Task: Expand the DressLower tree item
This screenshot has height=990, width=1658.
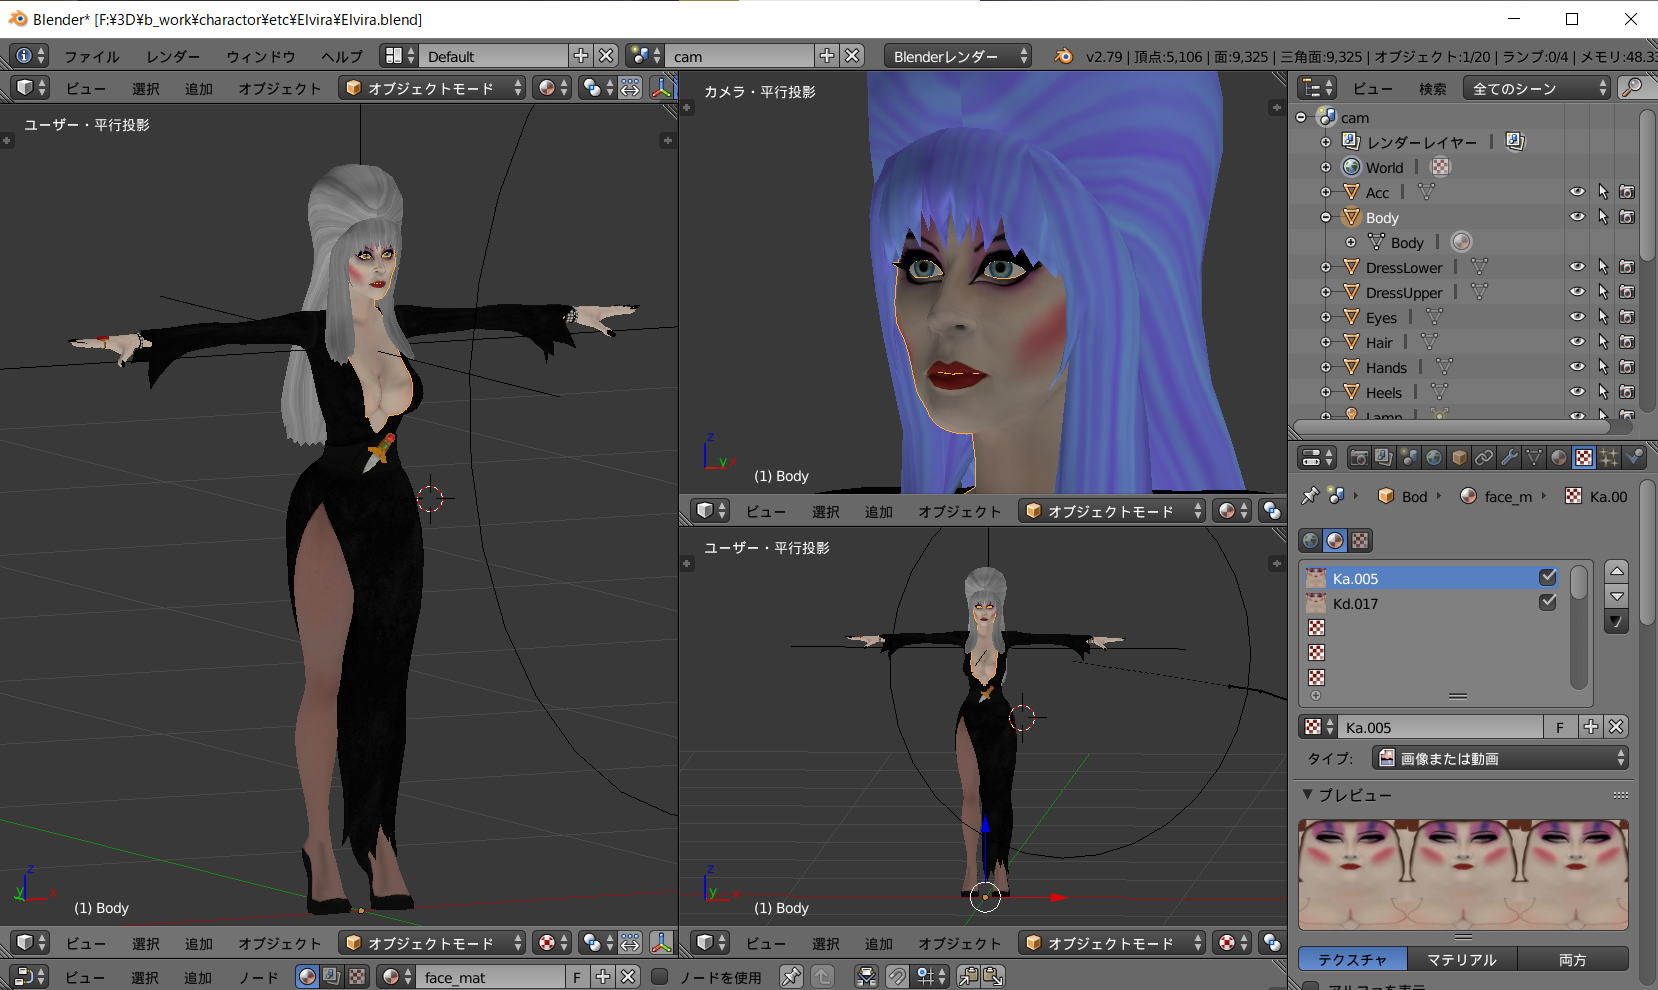Action: (1326, 268)
